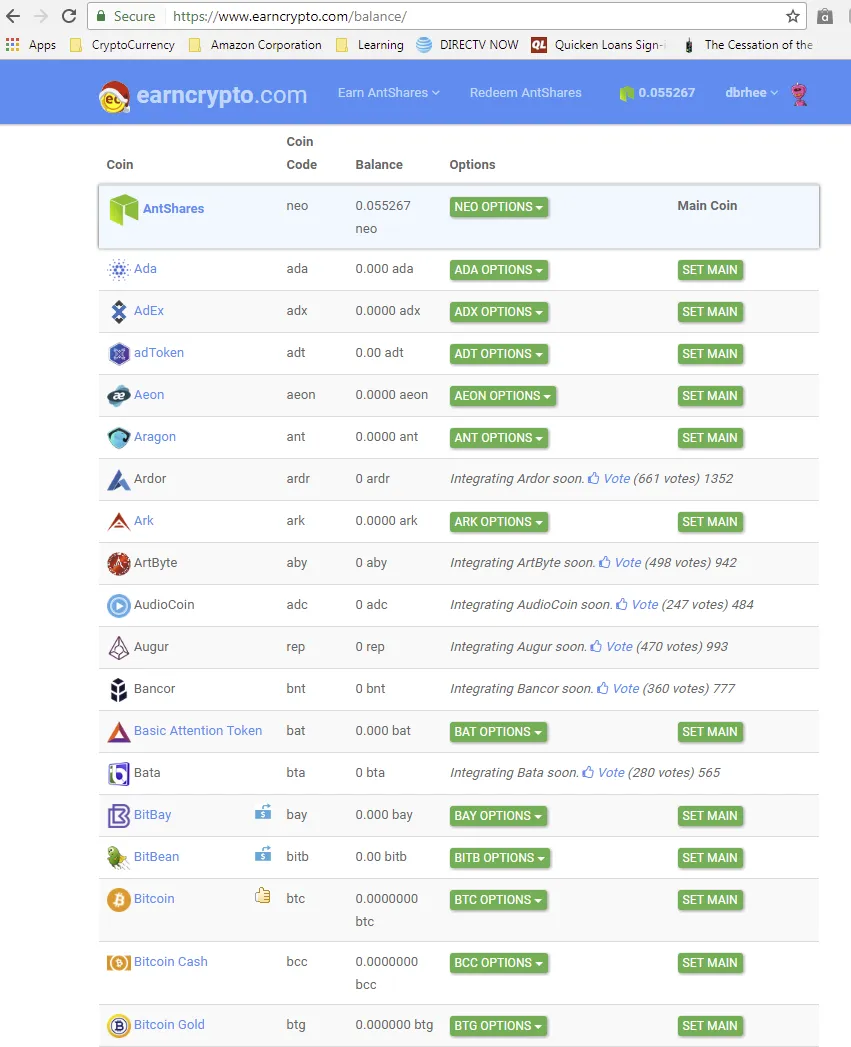Click the adToken coin icon
Viewport: 851px width, 1047px height.
pyautogui.click(x=119, y=354)
